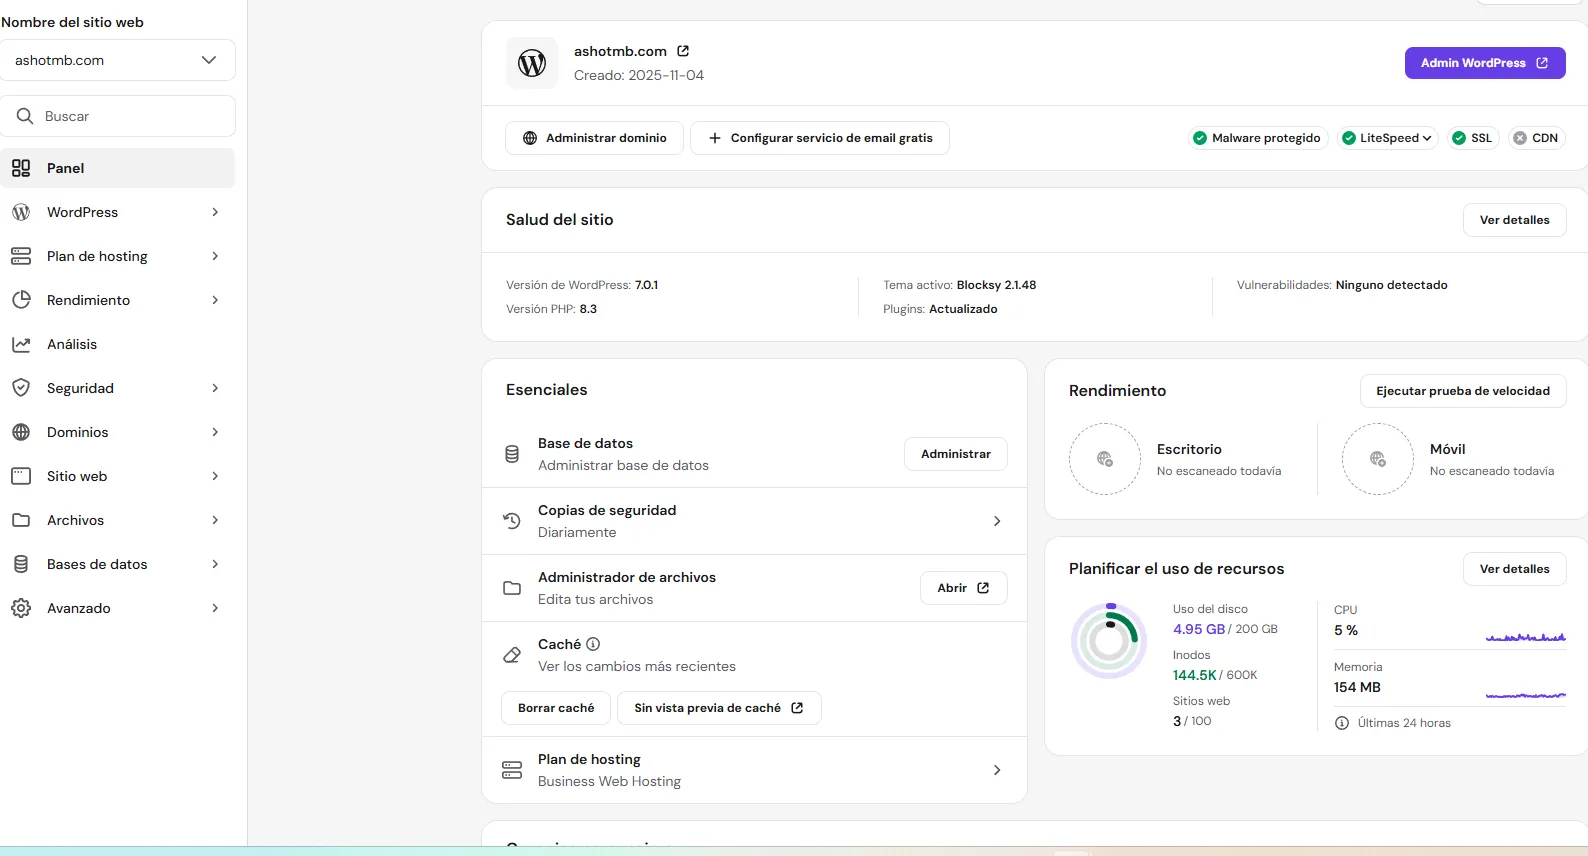Image resolution: width=1588 pixels, height=856 pixels.
Task: Click into the Buscar search field
Action: point(118,116)
